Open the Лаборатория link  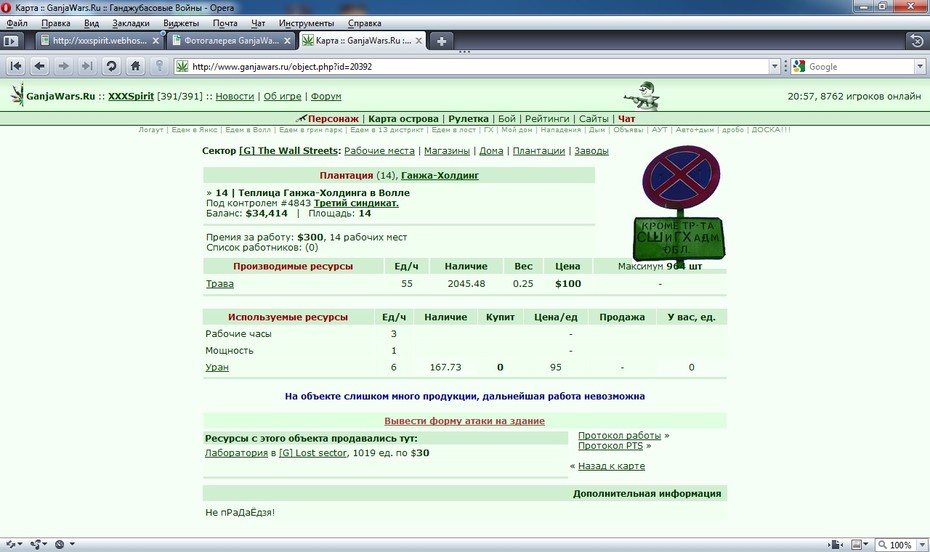236,453
